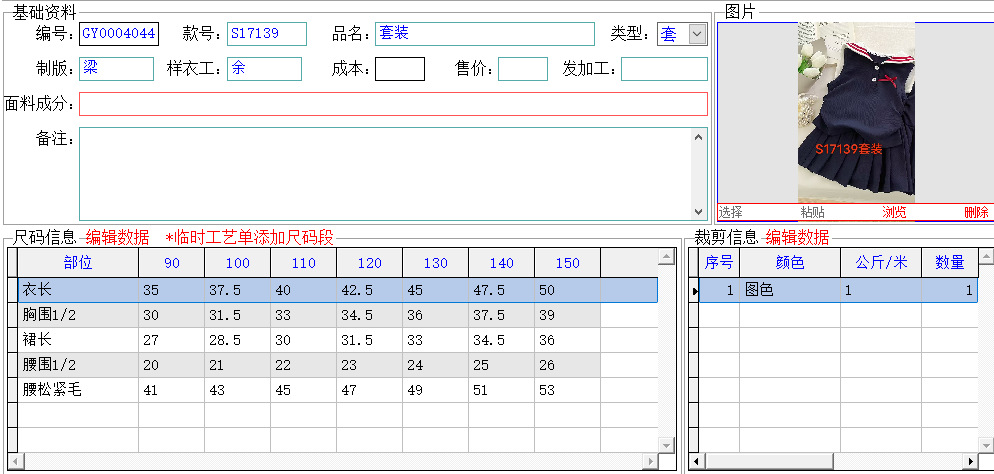Image resolution: width=994 pixels, height=474 pixels.
Task: Click 编辑数据 in the 裁剪信息 header
Action: tap(797, 238)
